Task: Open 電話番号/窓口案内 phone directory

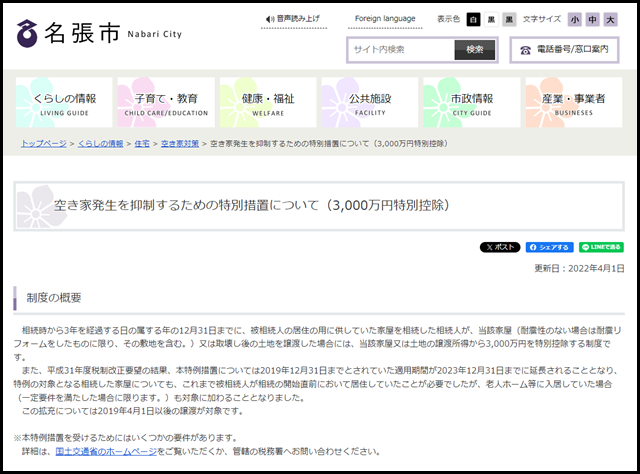Action: (564, 50)
